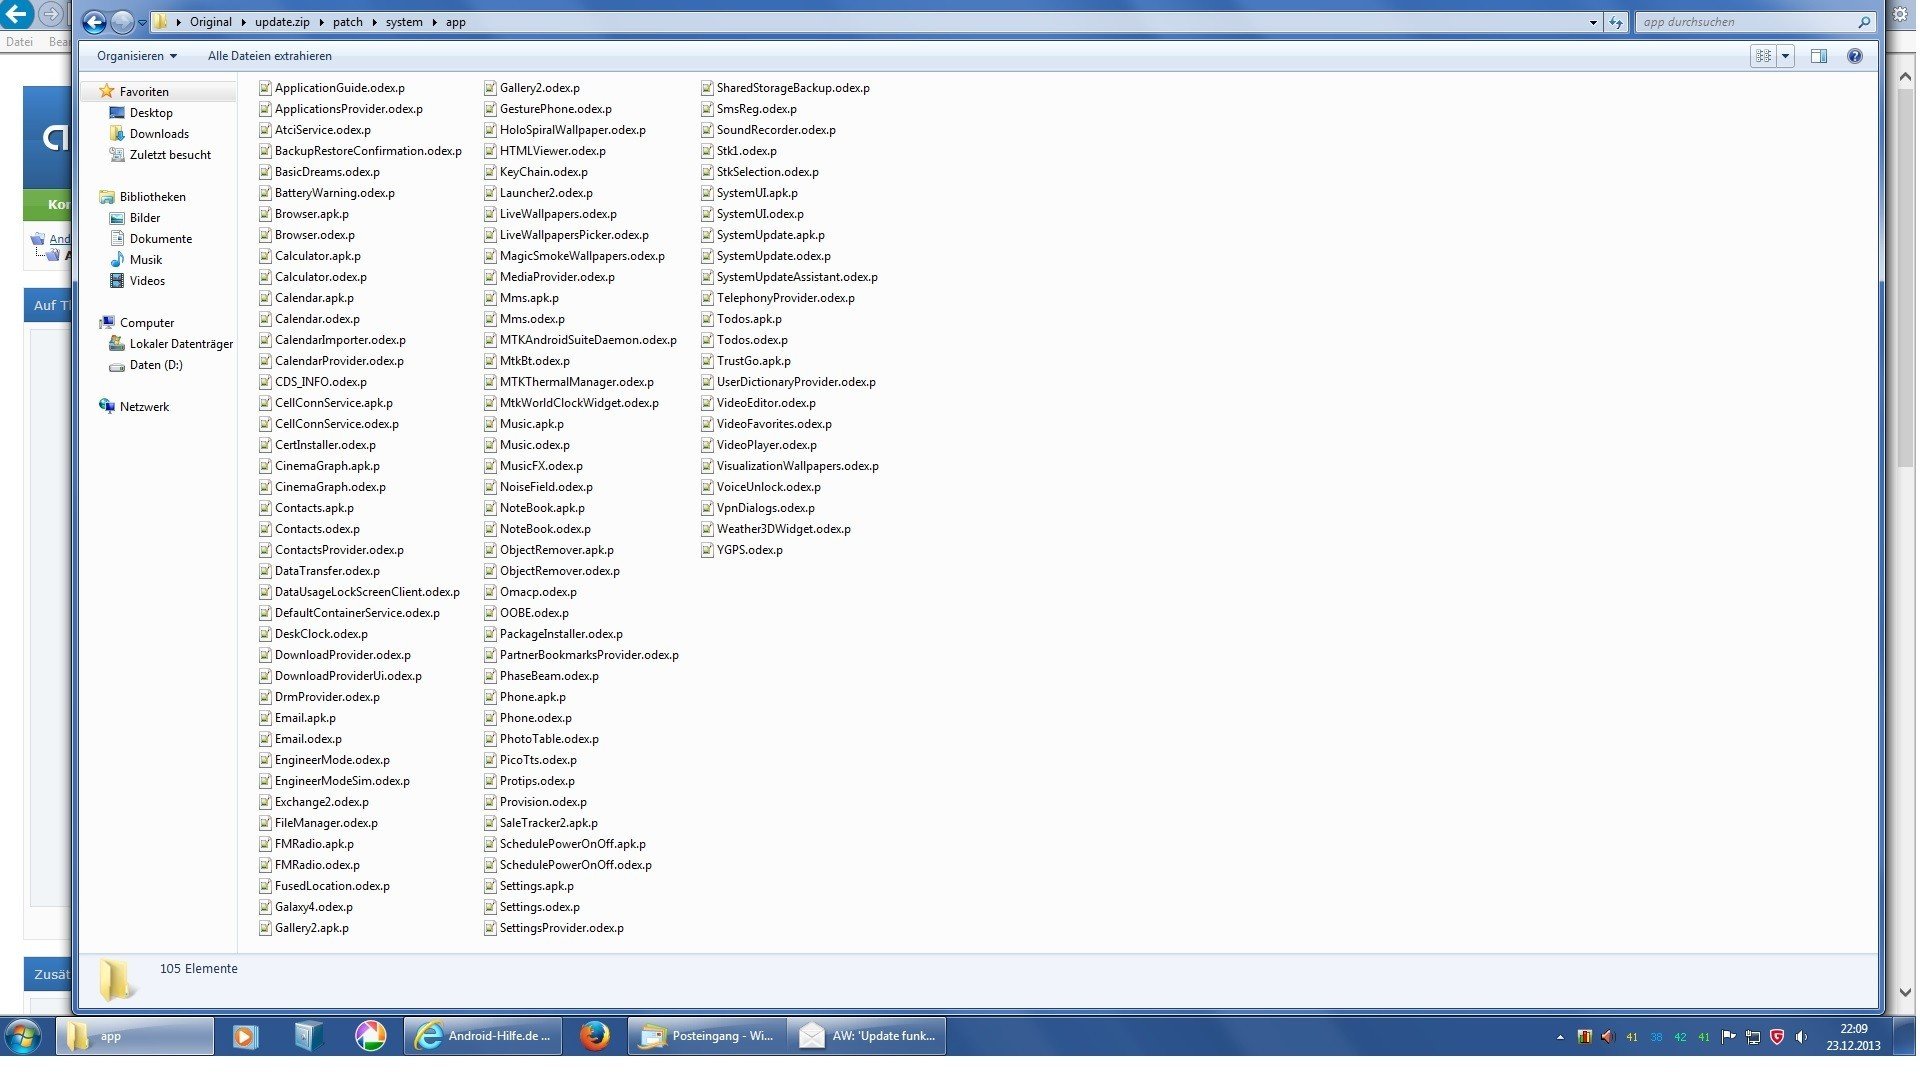Click the 'app durchsuchen' search field

point(1745,22)
